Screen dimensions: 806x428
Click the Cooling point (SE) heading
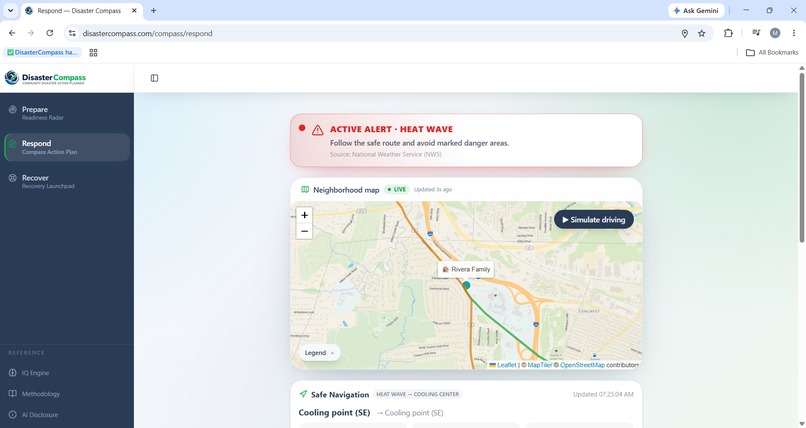point(334,413)
